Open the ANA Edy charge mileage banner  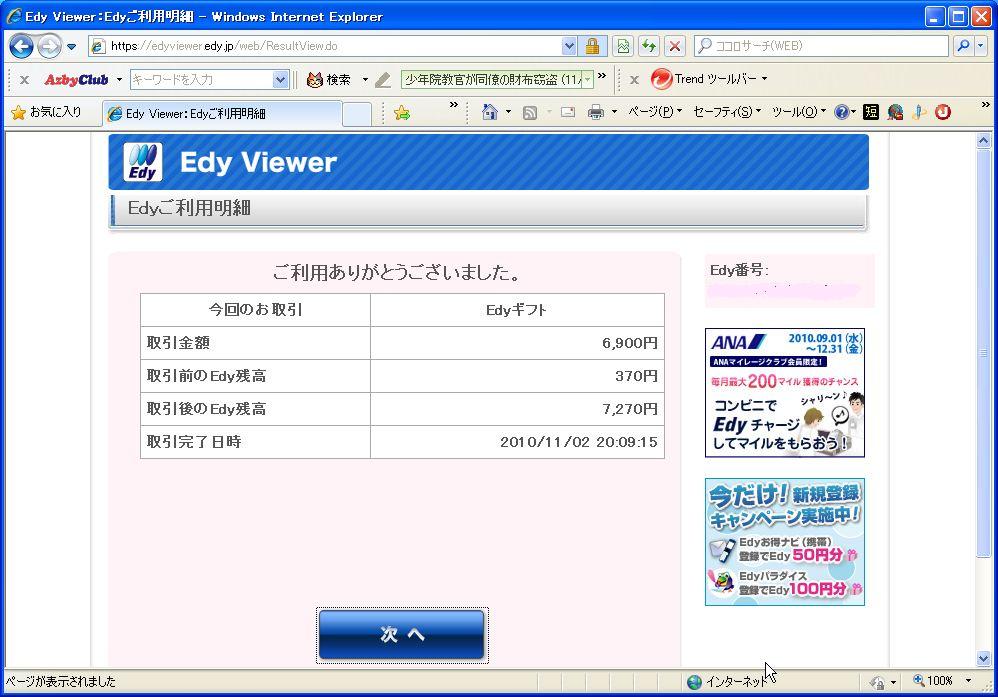(x=784, y=393)
